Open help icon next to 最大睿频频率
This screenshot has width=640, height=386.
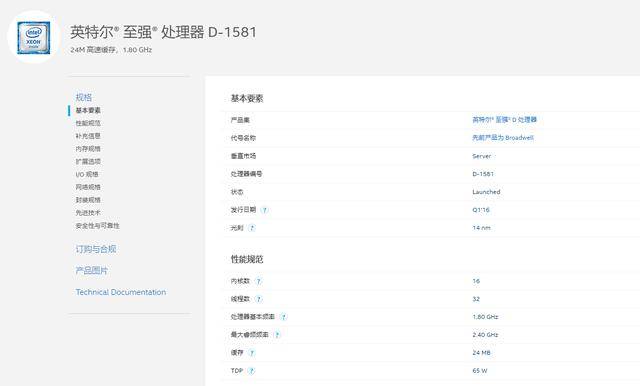[277, 335]
